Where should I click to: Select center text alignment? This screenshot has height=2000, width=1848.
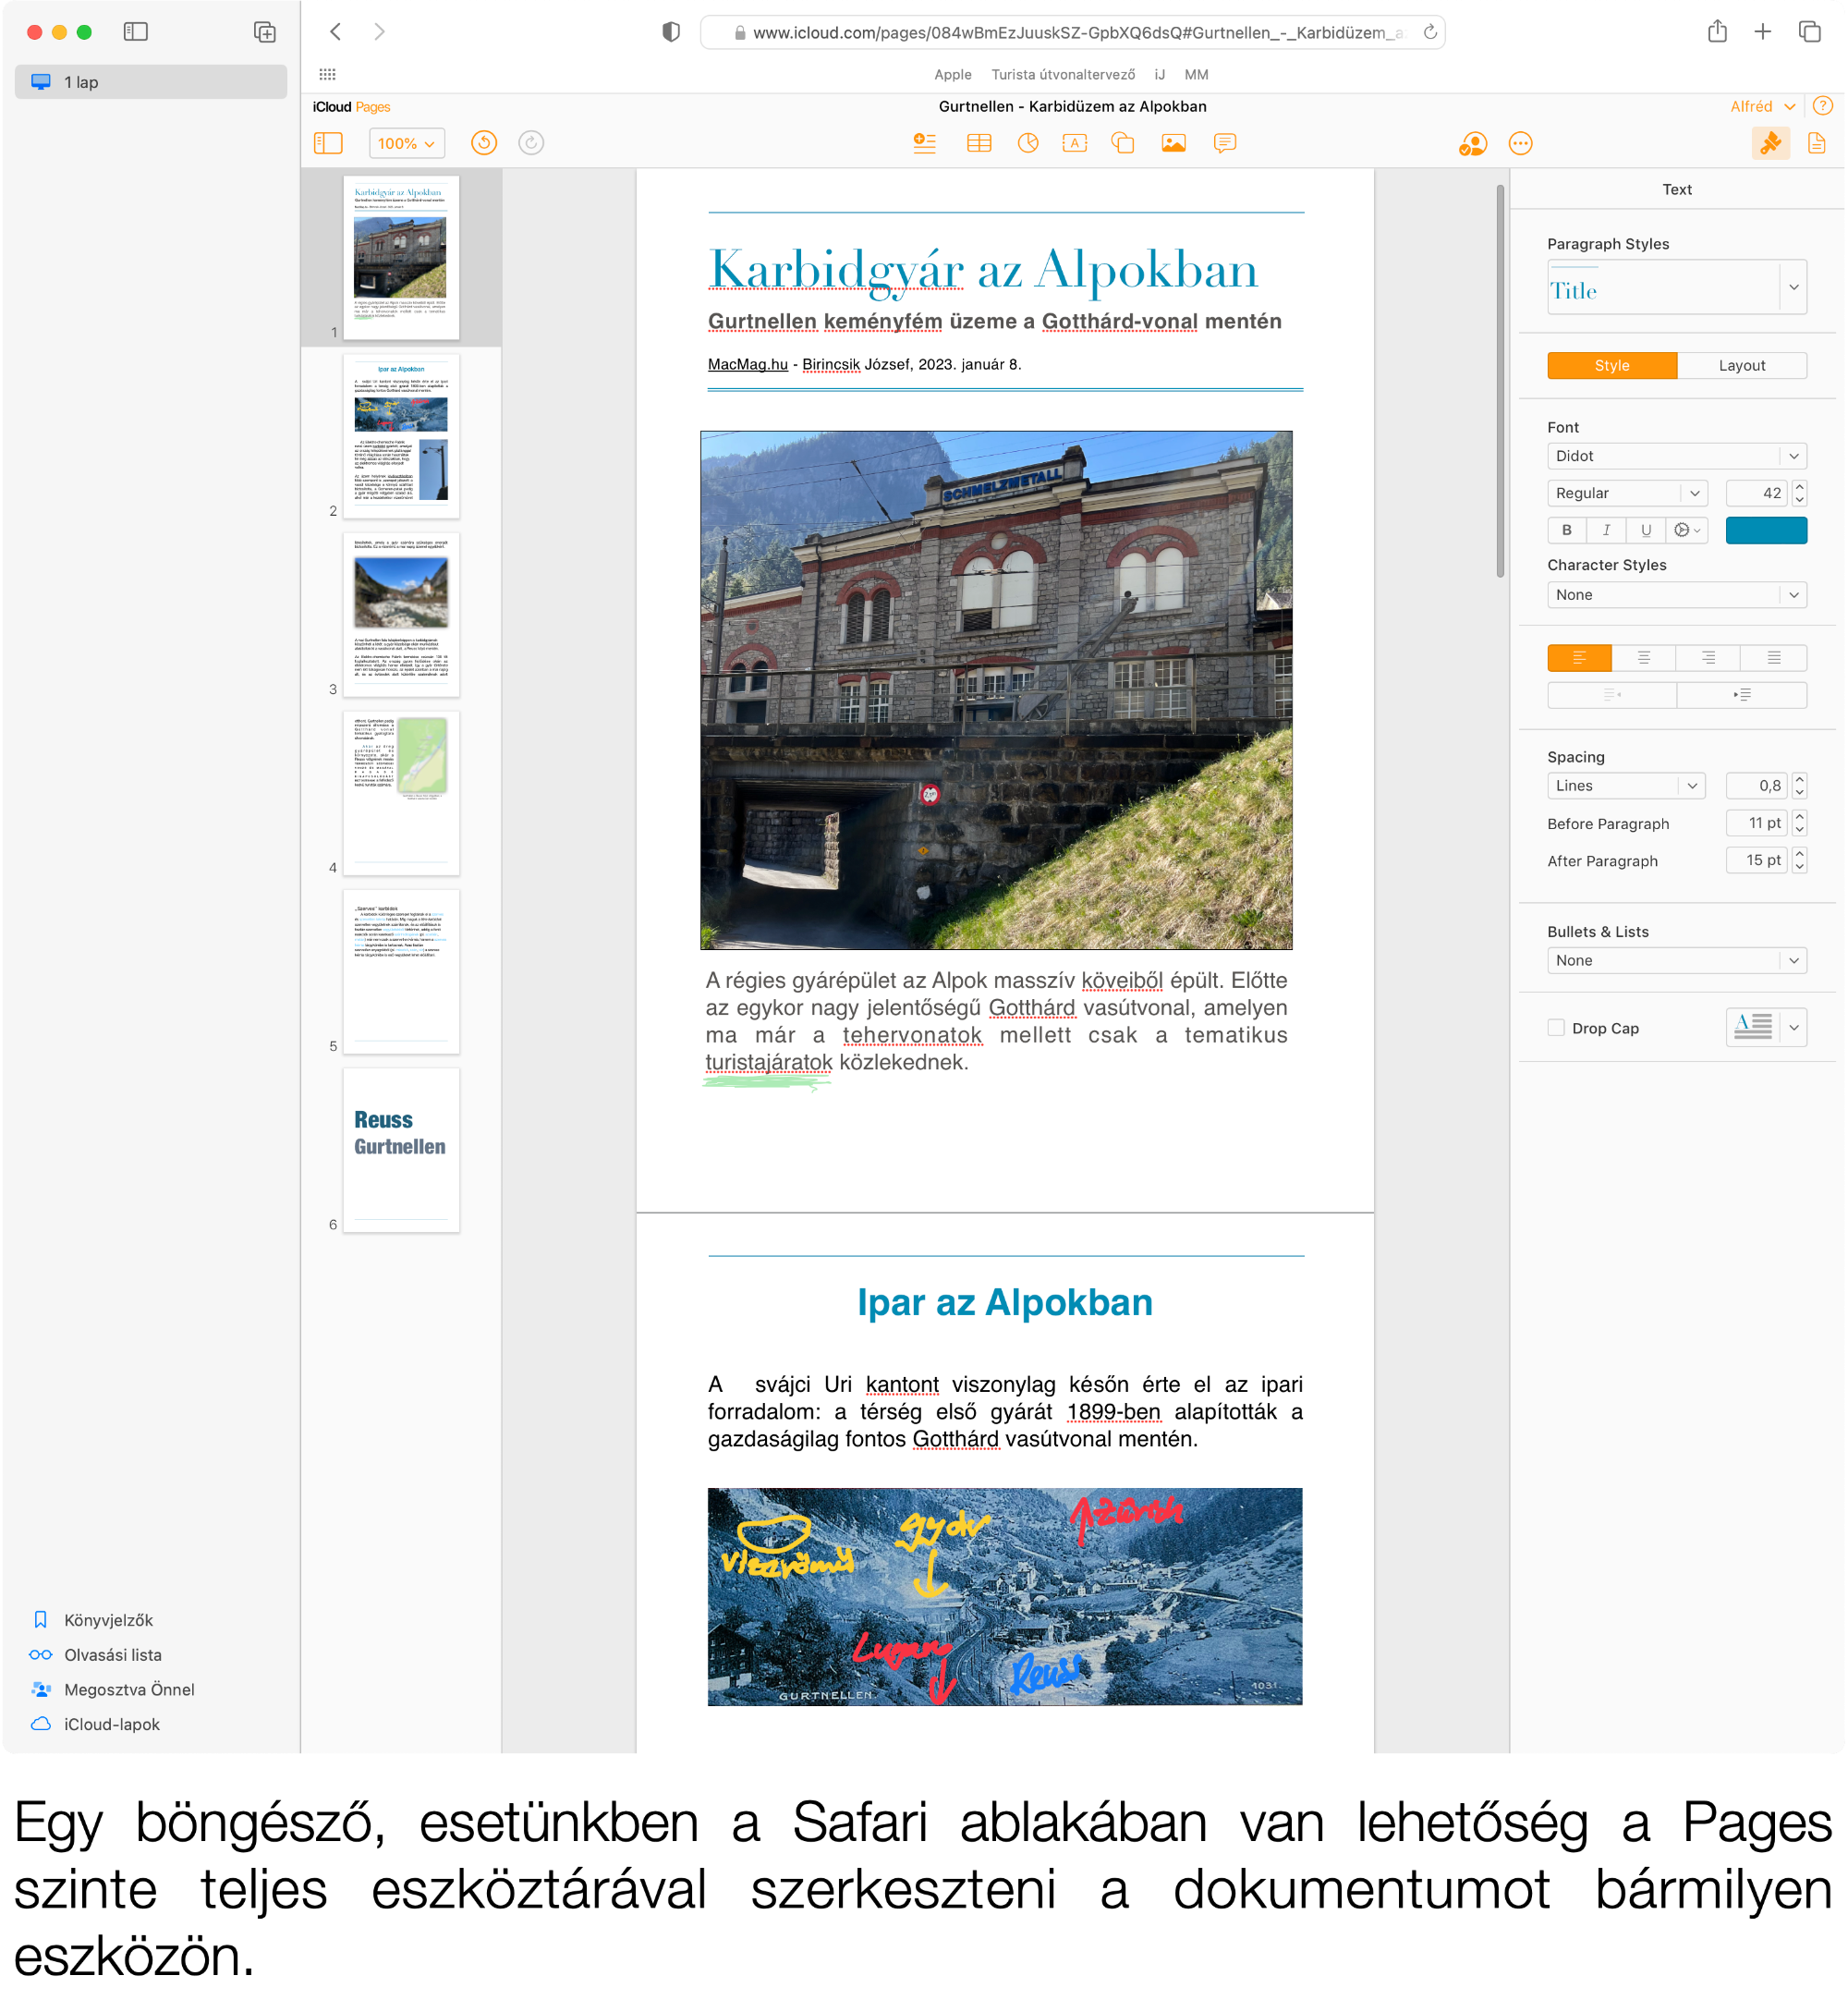click(1643, 657)
